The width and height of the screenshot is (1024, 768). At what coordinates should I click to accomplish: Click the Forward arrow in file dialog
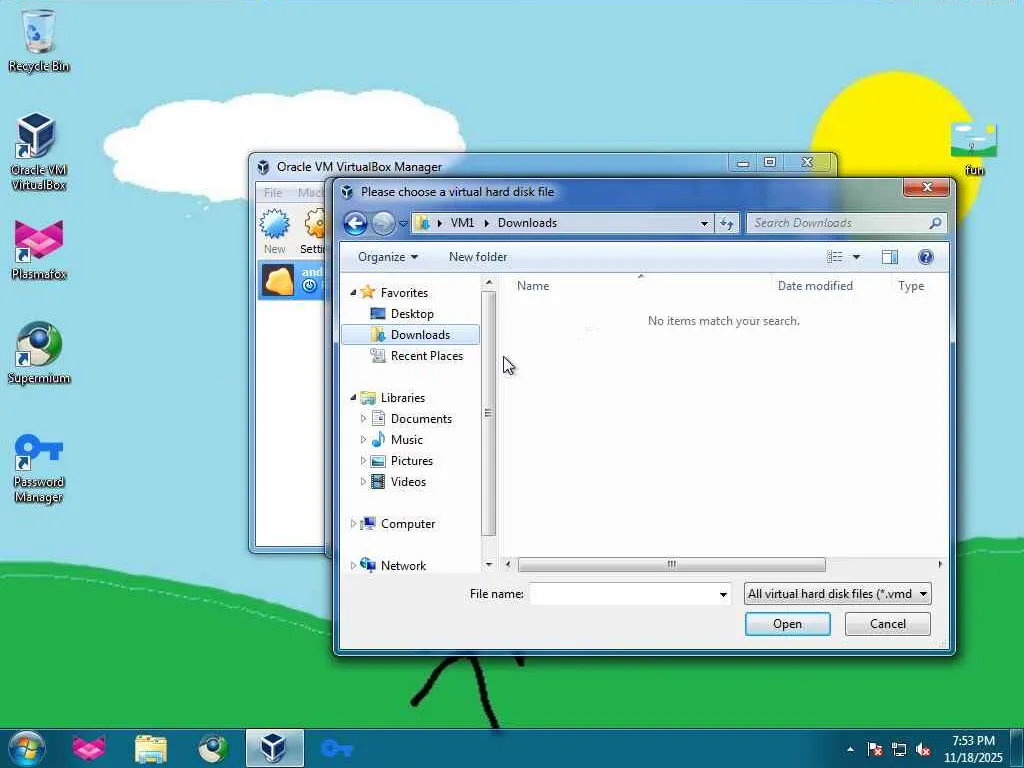383,223
